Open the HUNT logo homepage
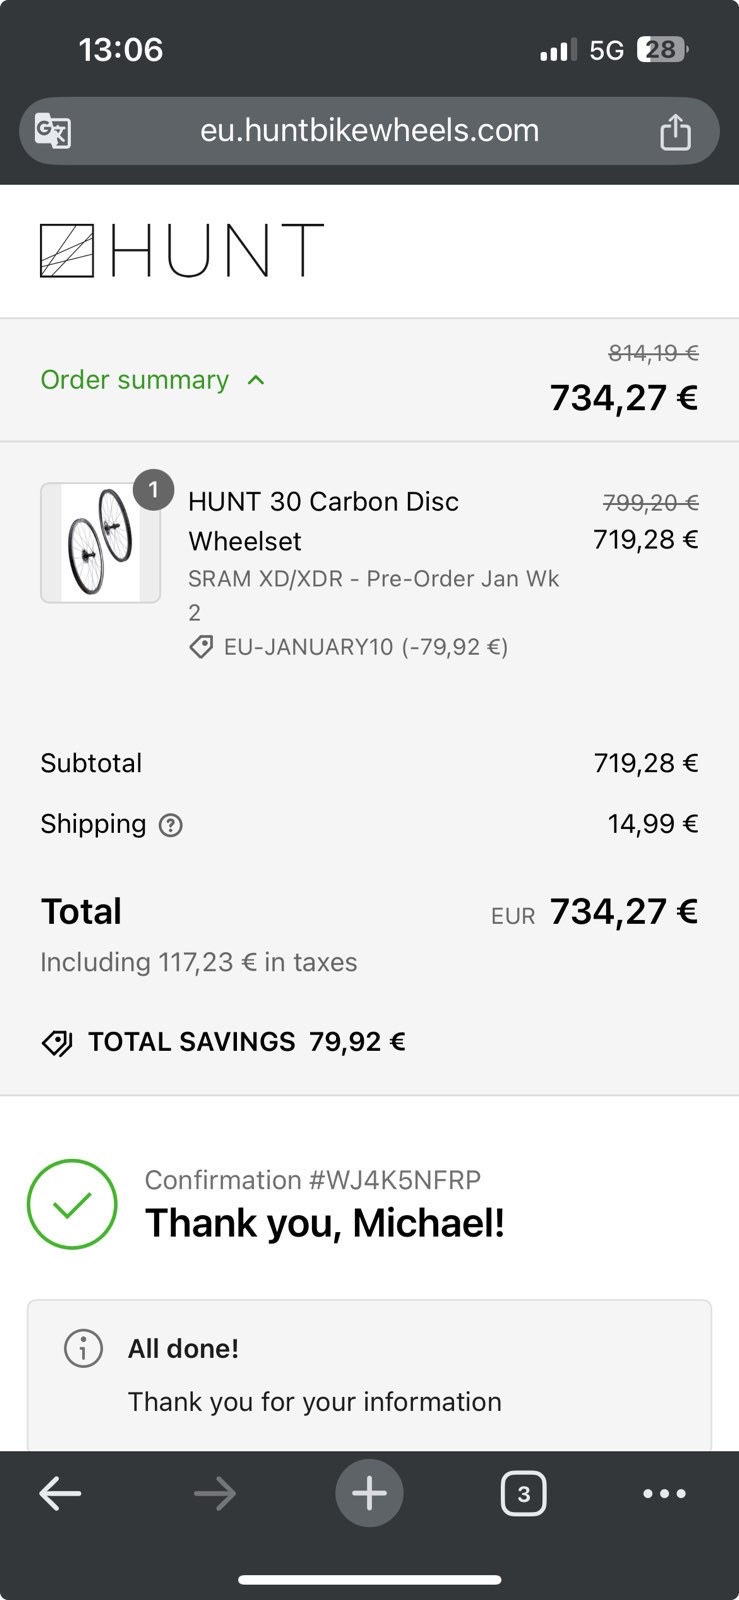 pos(181,250)
